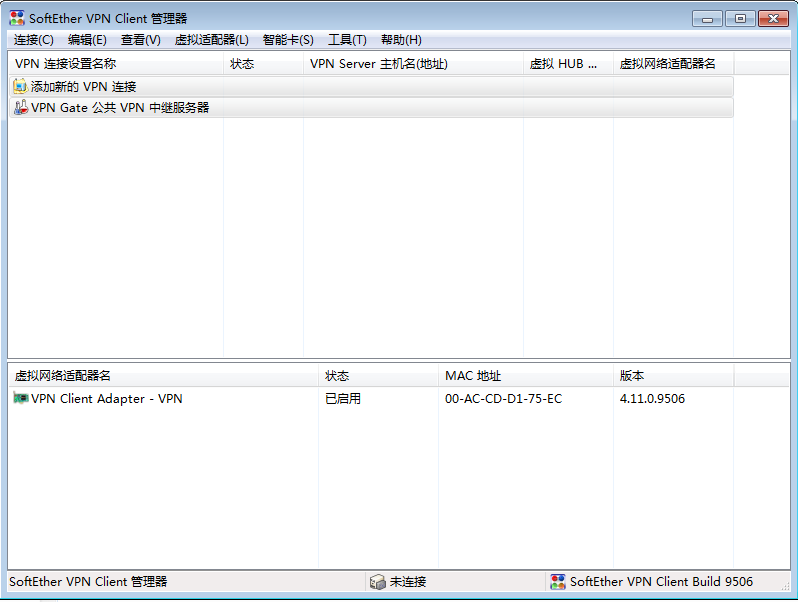Click 虚拟网络适配器名 header in adapter list
Image resolution: width=798 pixels, height=602 pixels.
(163, 376)
